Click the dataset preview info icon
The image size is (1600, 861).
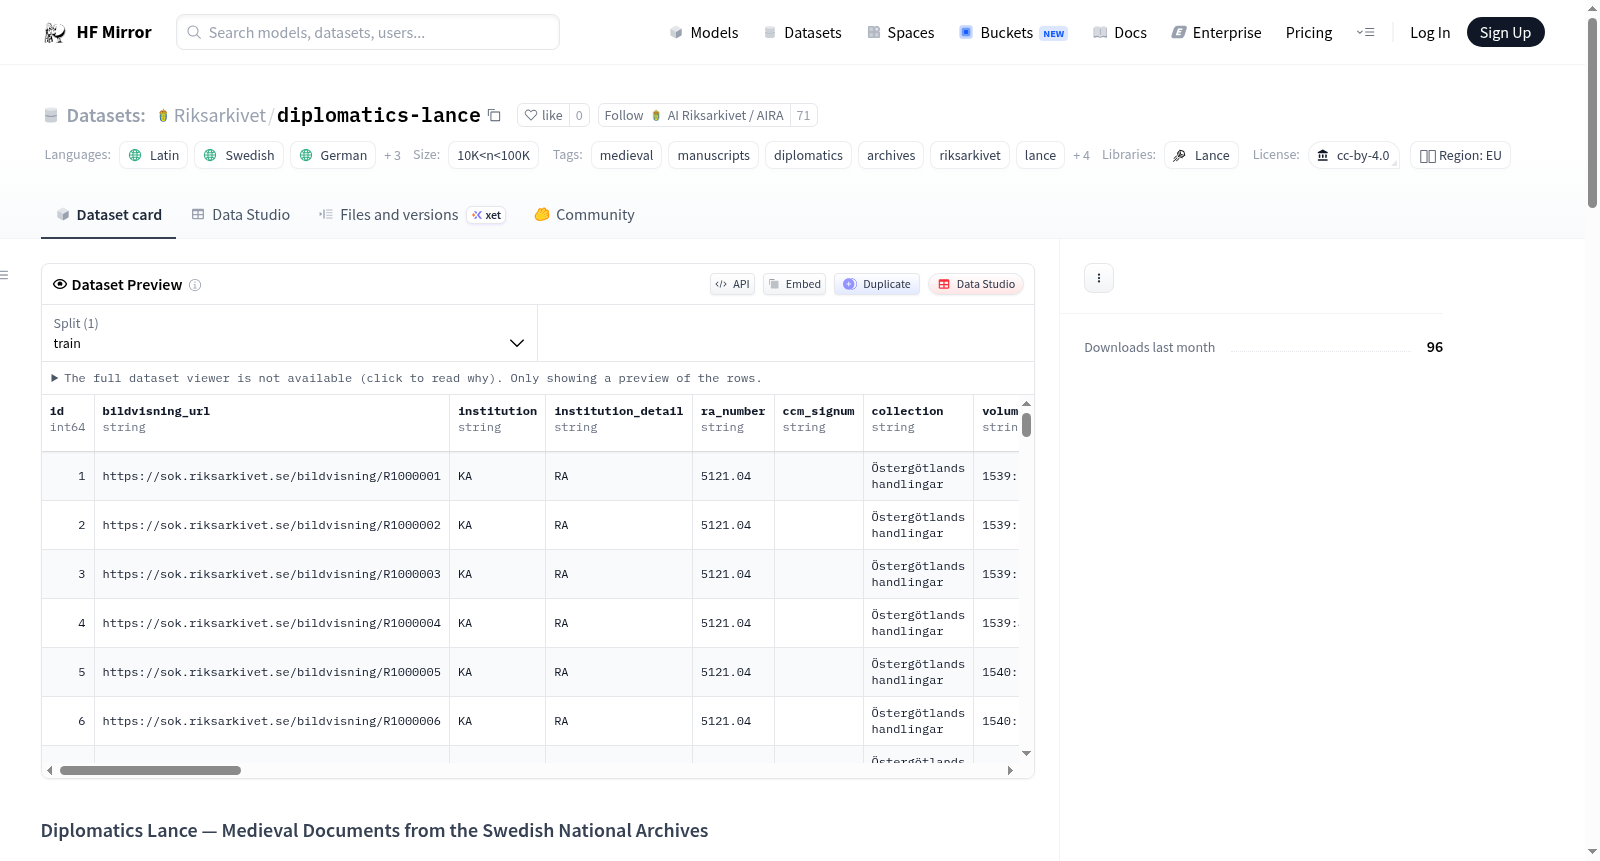click(195, 285)
